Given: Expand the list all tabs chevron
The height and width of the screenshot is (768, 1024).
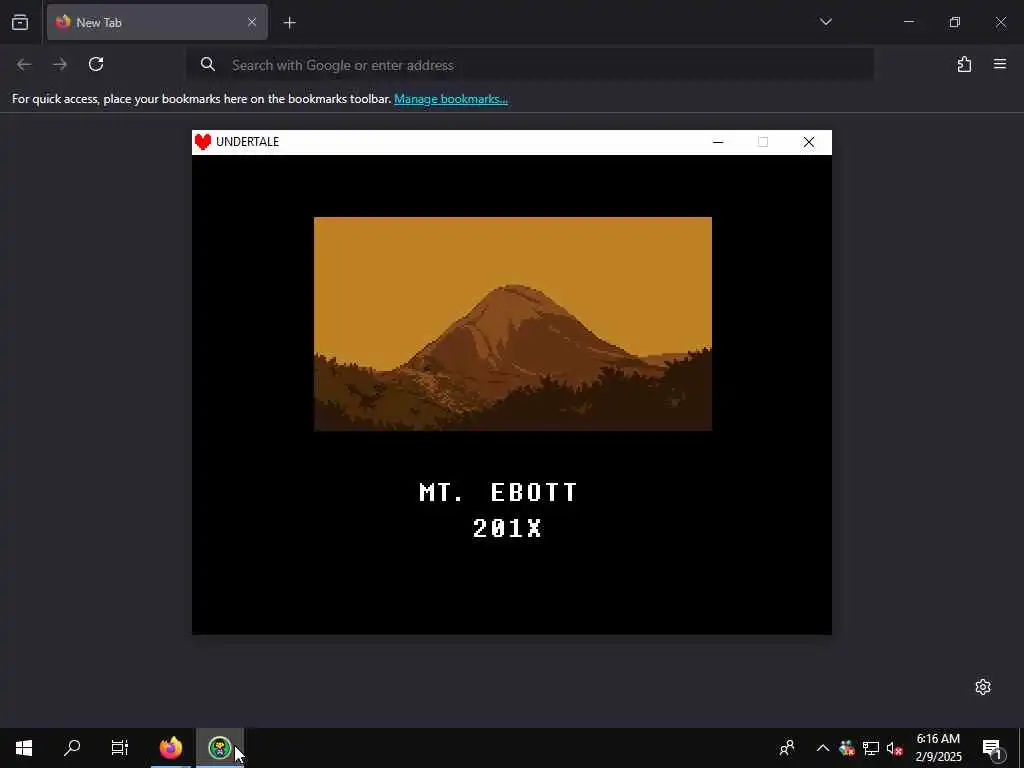Looking at the screenshot, I should tap(825, 22).
